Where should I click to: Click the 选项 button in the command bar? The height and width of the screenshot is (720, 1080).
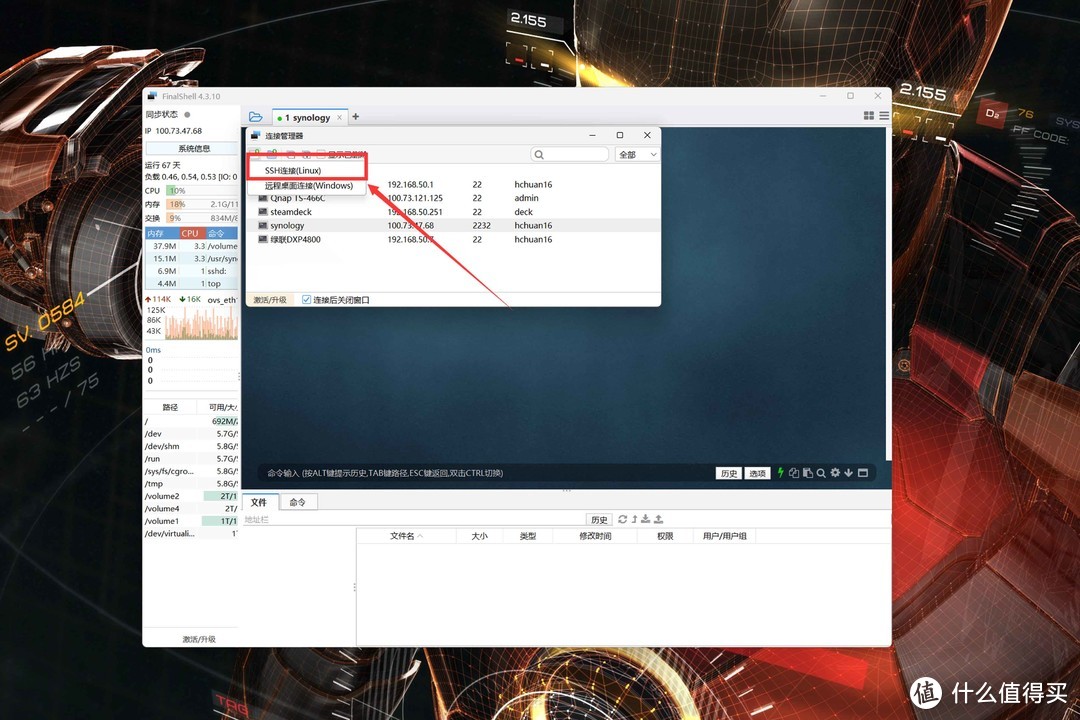(x=757, y=472)
